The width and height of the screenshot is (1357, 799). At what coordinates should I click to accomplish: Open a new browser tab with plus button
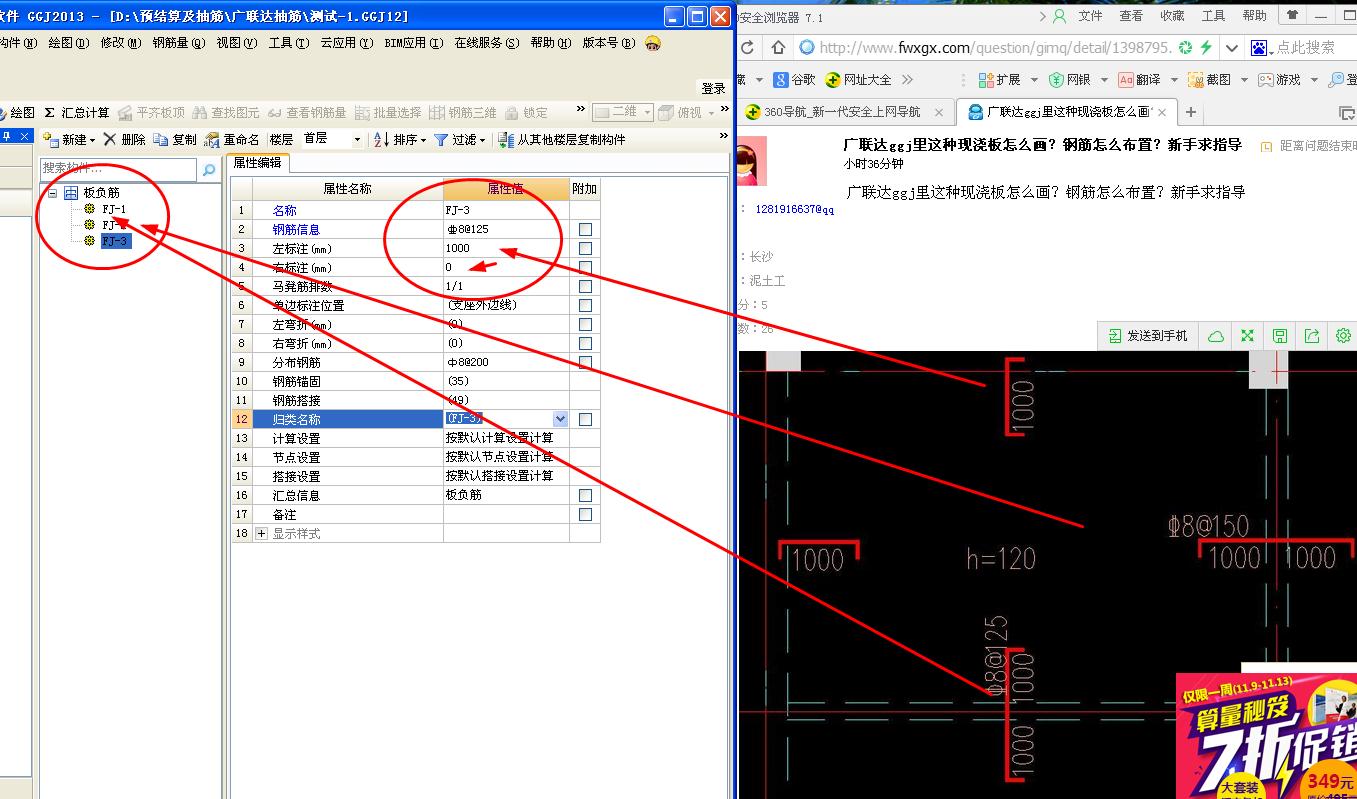[1190, 112]
